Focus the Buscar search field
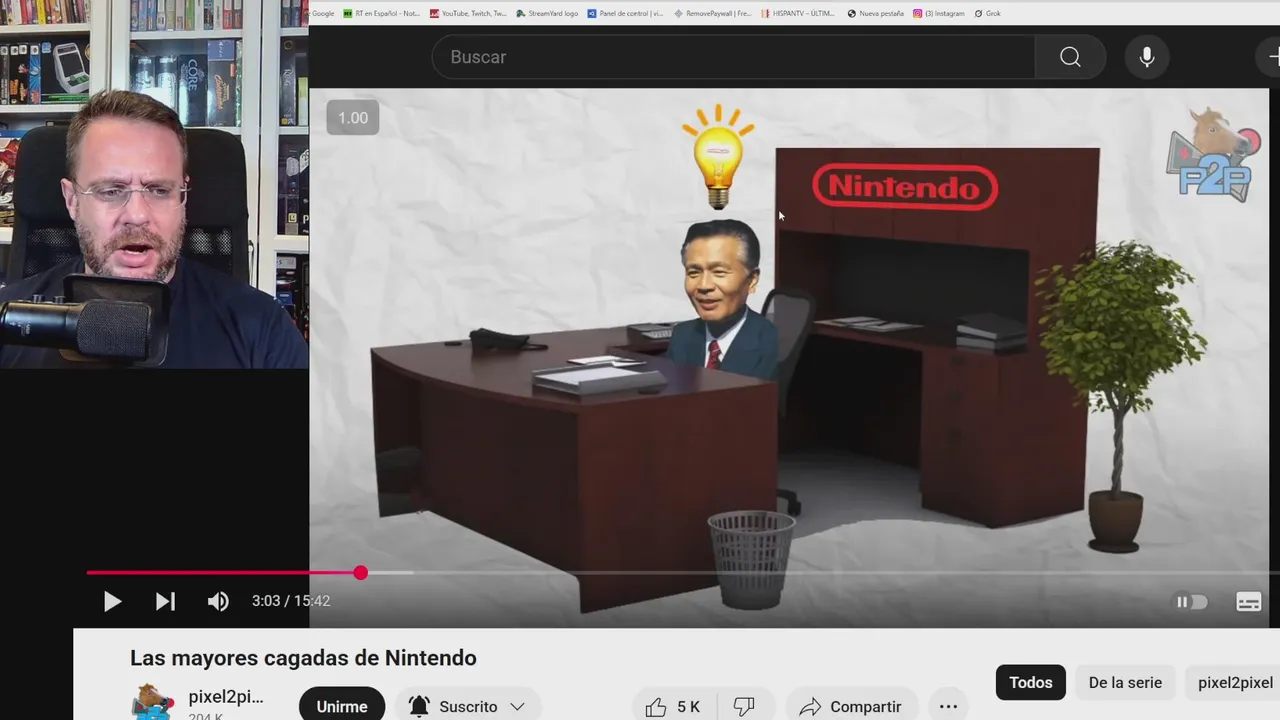 [734, 57]
